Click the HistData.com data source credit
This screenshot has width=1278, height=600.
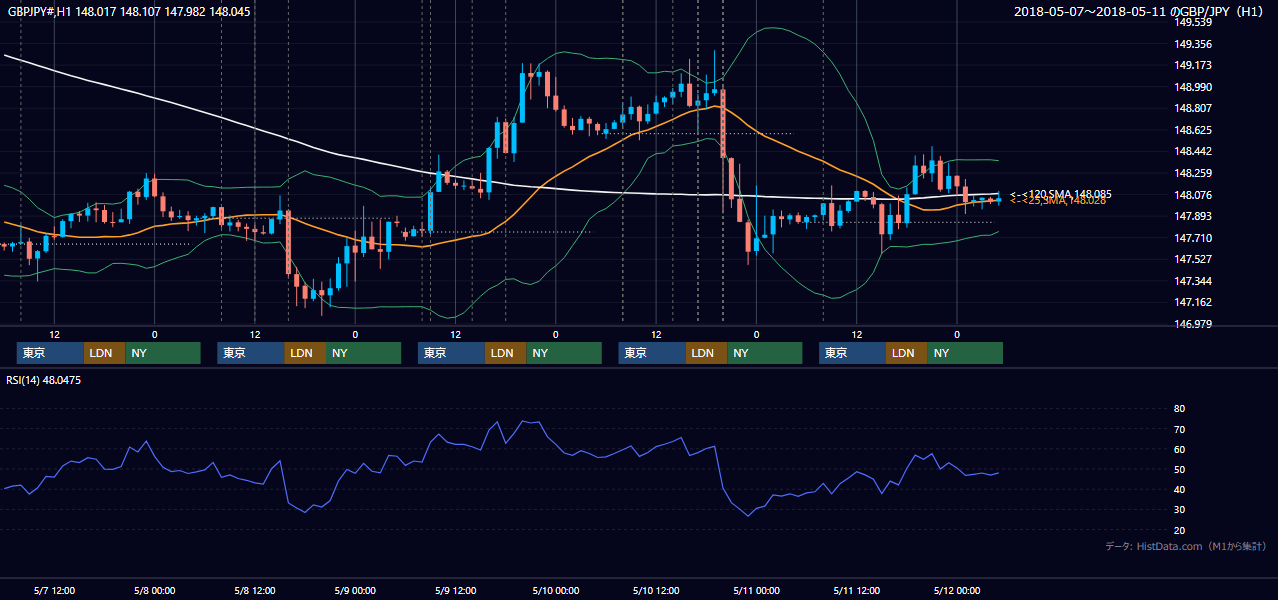1186,546
